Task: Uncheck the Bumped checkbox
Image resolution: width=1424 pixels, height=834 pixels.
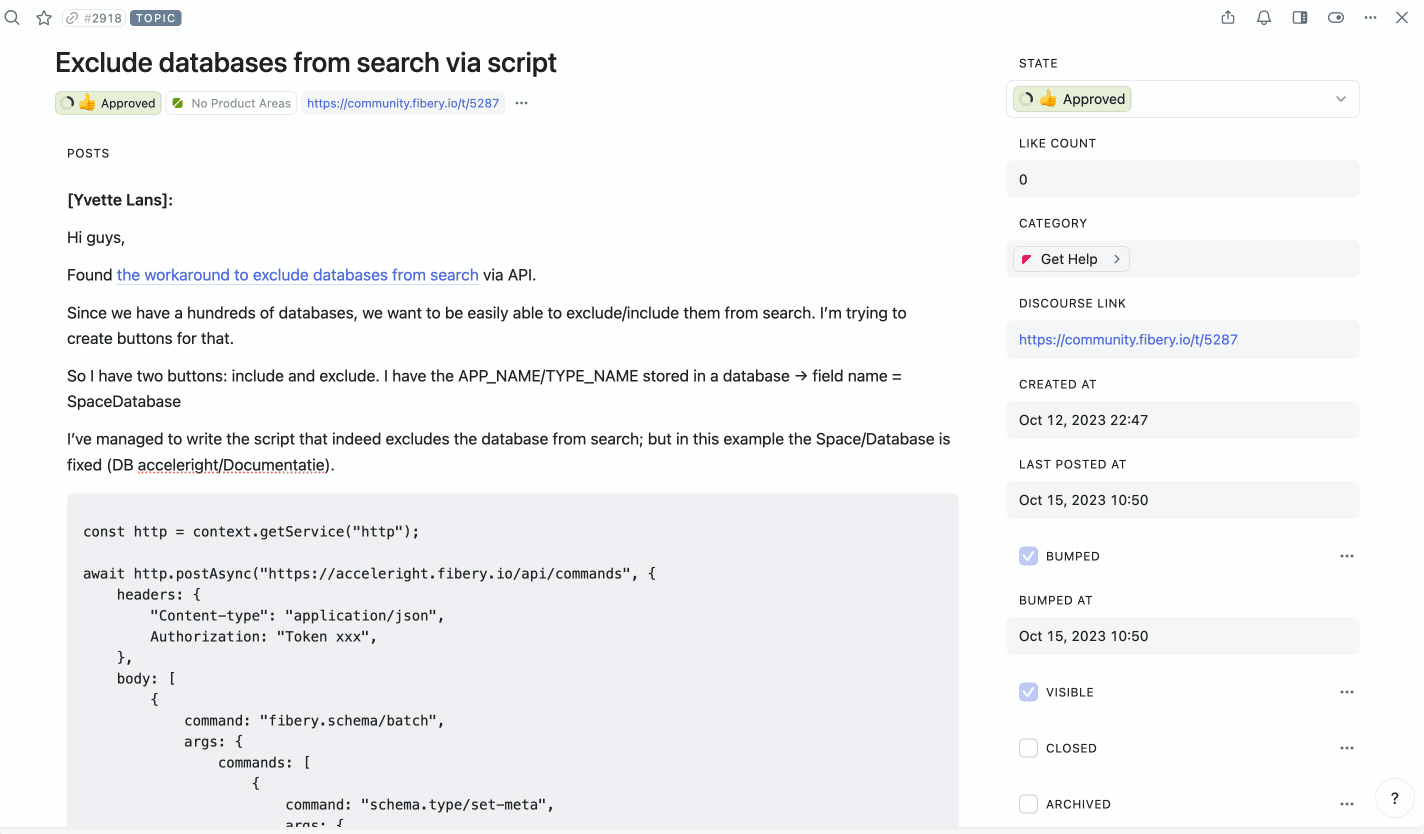Action: click(x=1028, y=556)
